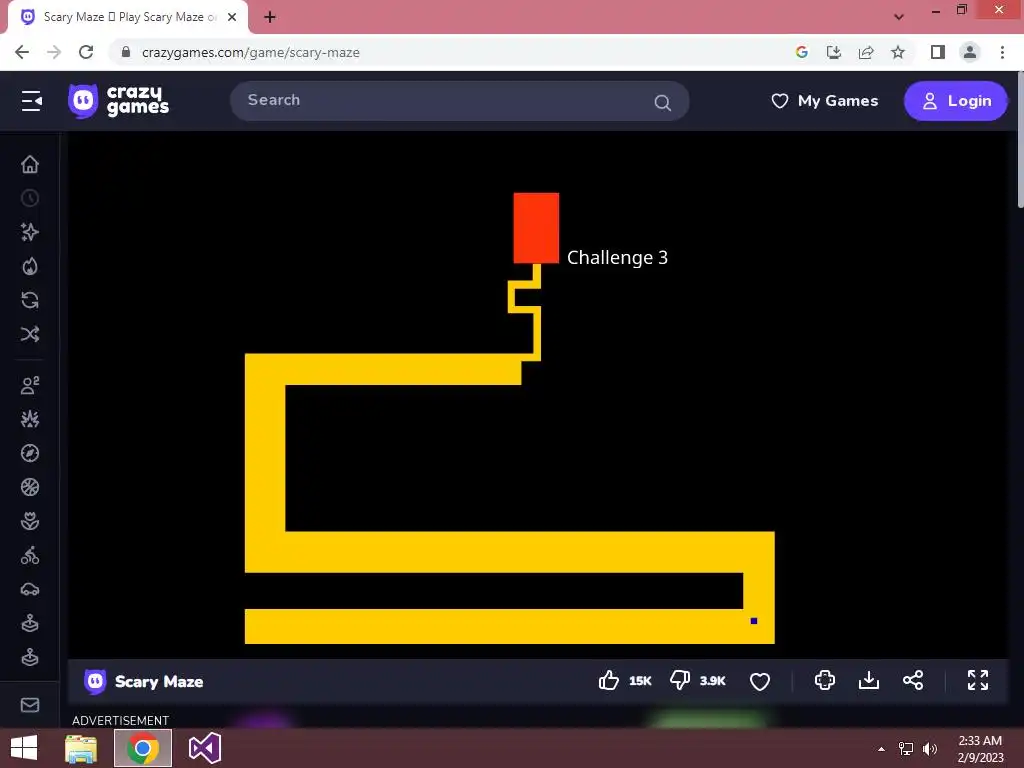Open My Games
Image resolution: width=1024 pixels, height=768 pixels.
[824, 101]
